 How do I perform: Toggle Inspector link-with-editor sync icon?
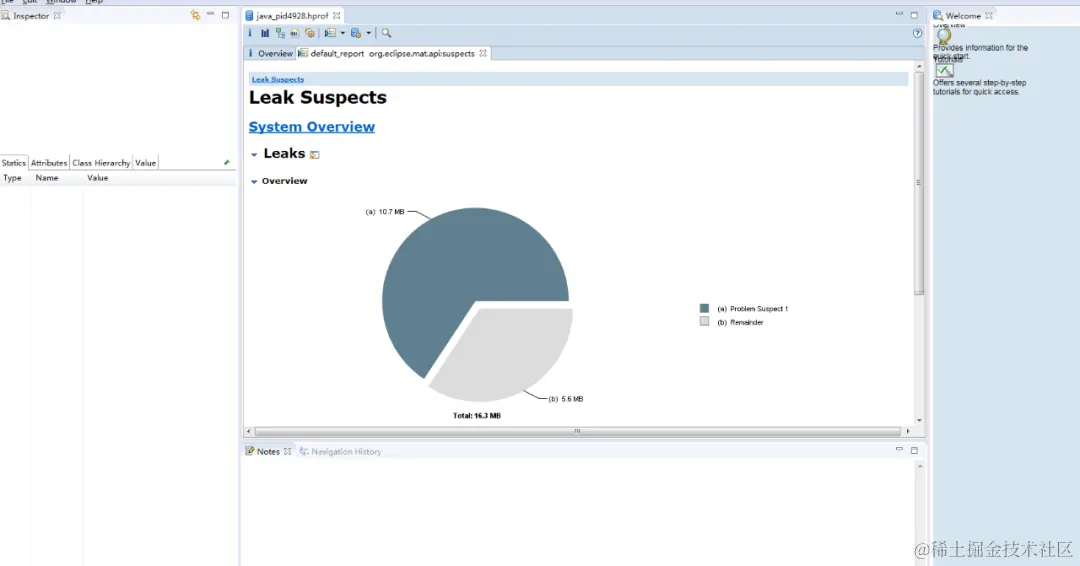196,15
